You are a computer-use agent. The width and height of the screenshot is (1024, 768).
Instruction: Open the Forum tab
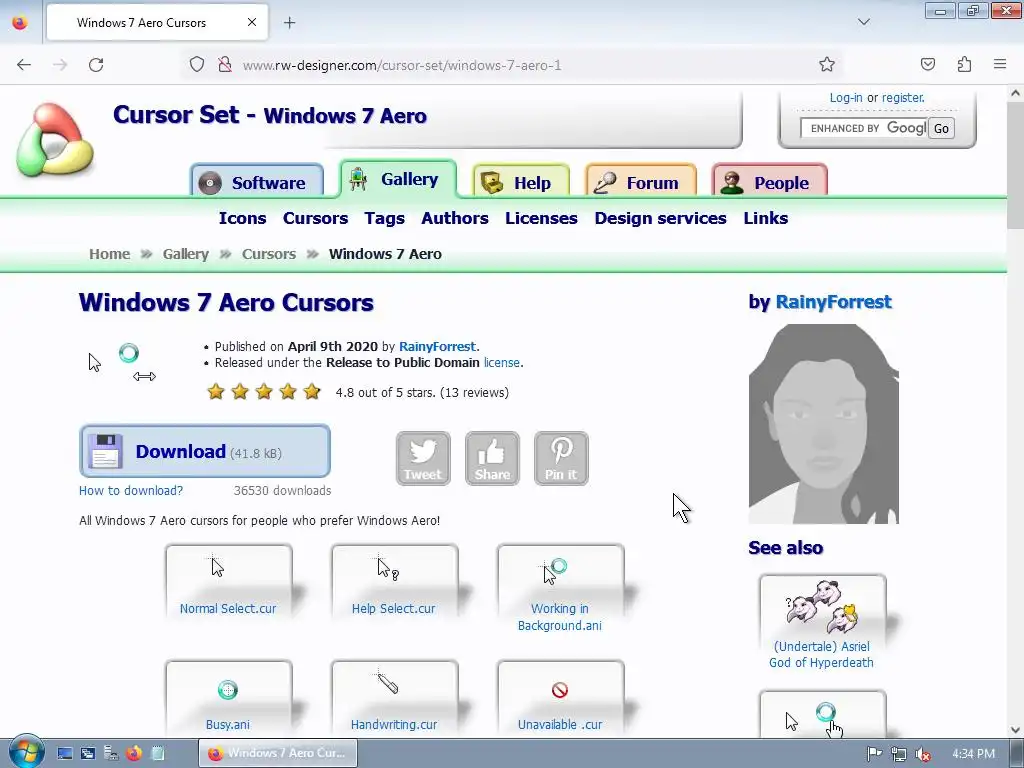pyautogui.click(x=641, y=182)
